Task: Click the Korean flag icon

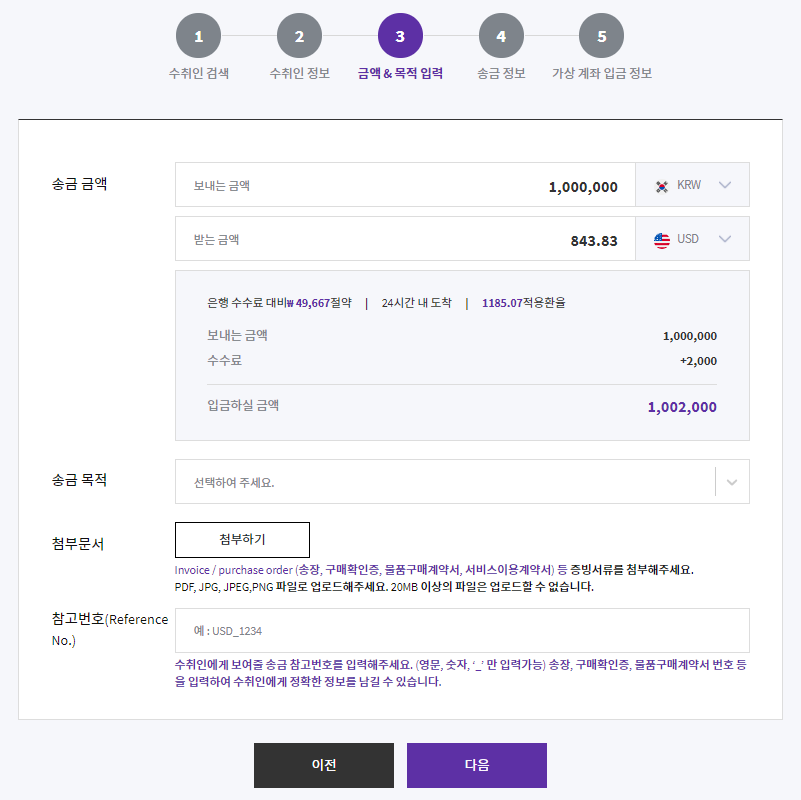Action: click(662, 186)
